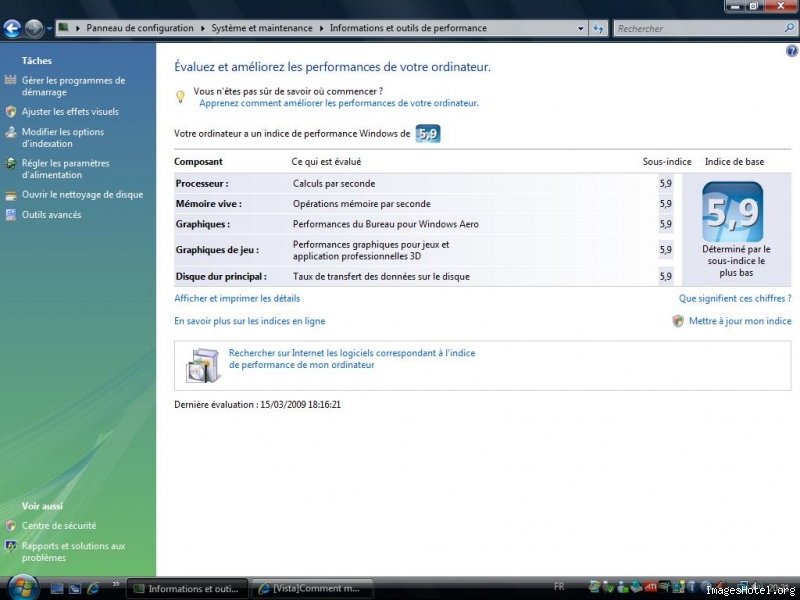Screen dimensions: 800x600
Task: Click the small 5,9 performance index badge
Action: coord(428,134)
